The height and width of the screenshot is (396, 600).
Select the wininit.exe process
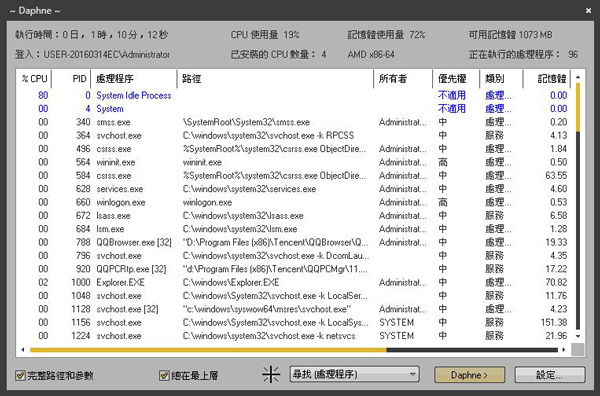(294, 162)
